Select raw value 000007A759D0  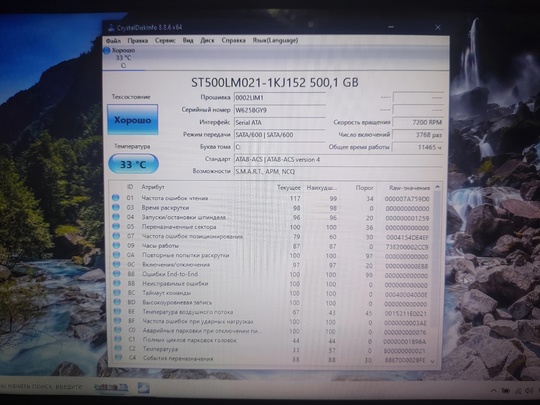click(407, 199)
